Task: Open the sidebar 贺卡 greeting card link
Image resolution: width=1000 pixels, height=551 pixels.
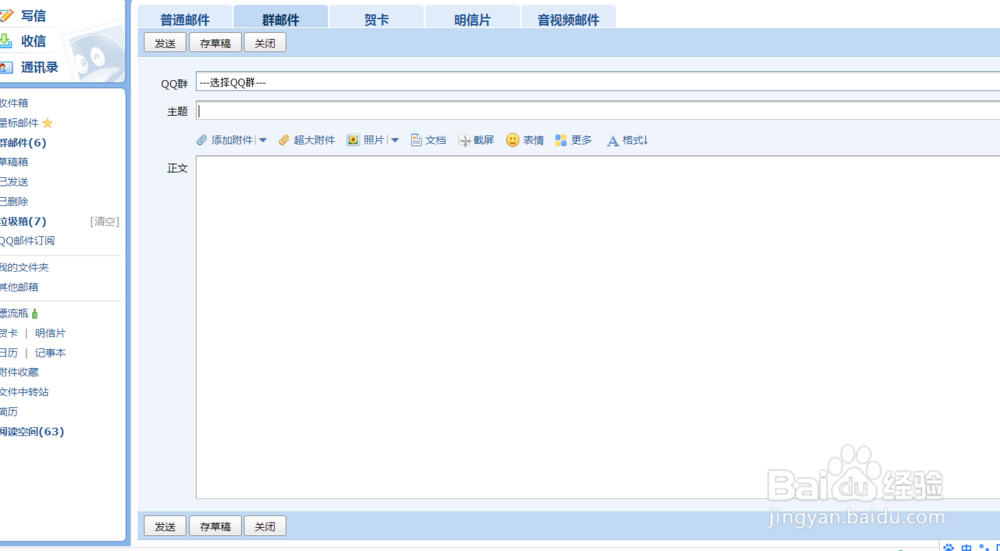Action: click(9, 333)
